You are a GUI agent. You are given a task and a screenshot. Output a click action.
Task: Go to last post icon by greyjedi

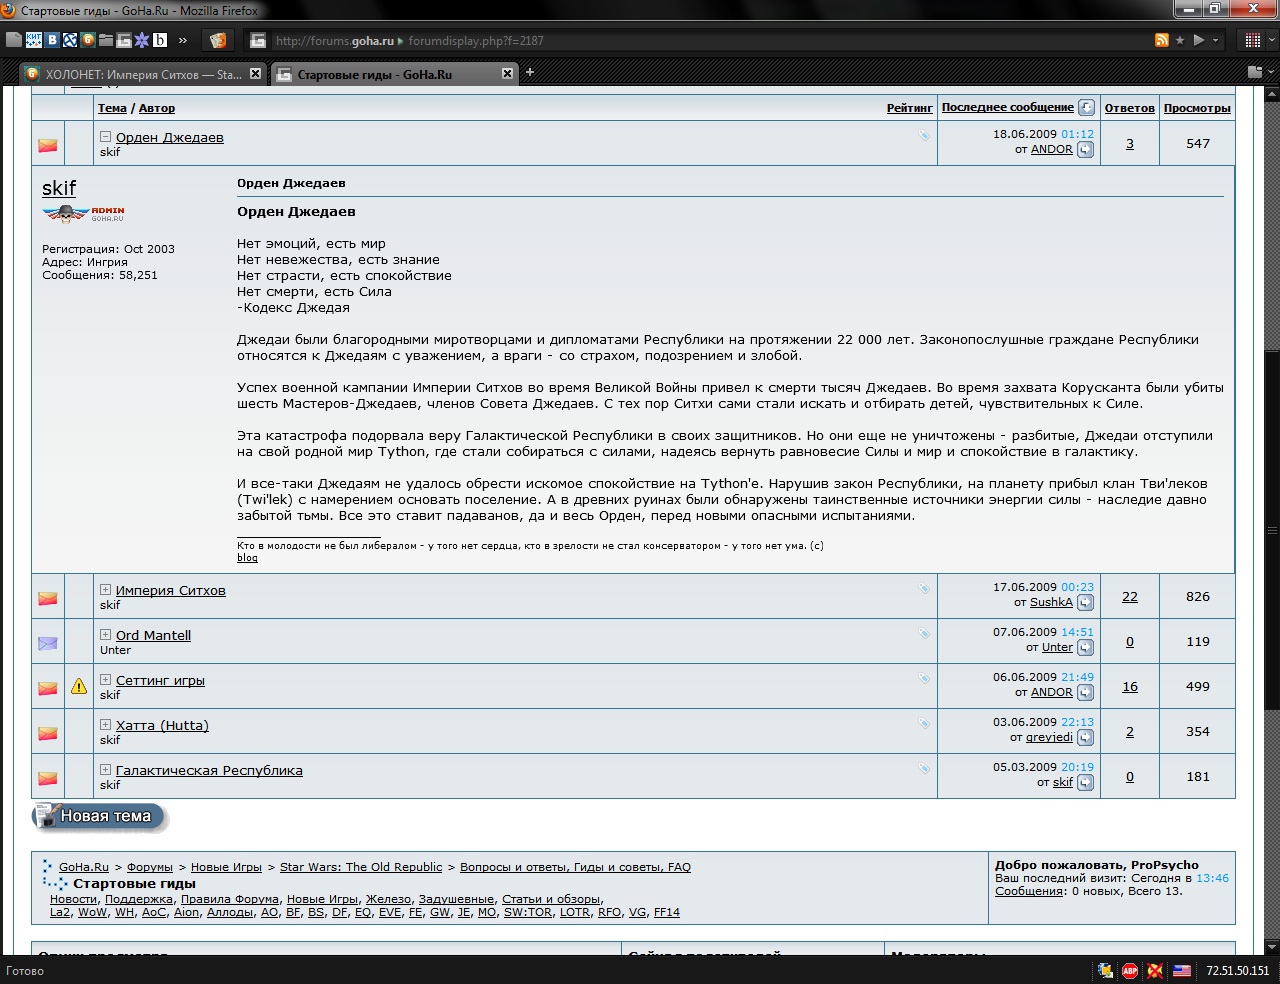1085,738
